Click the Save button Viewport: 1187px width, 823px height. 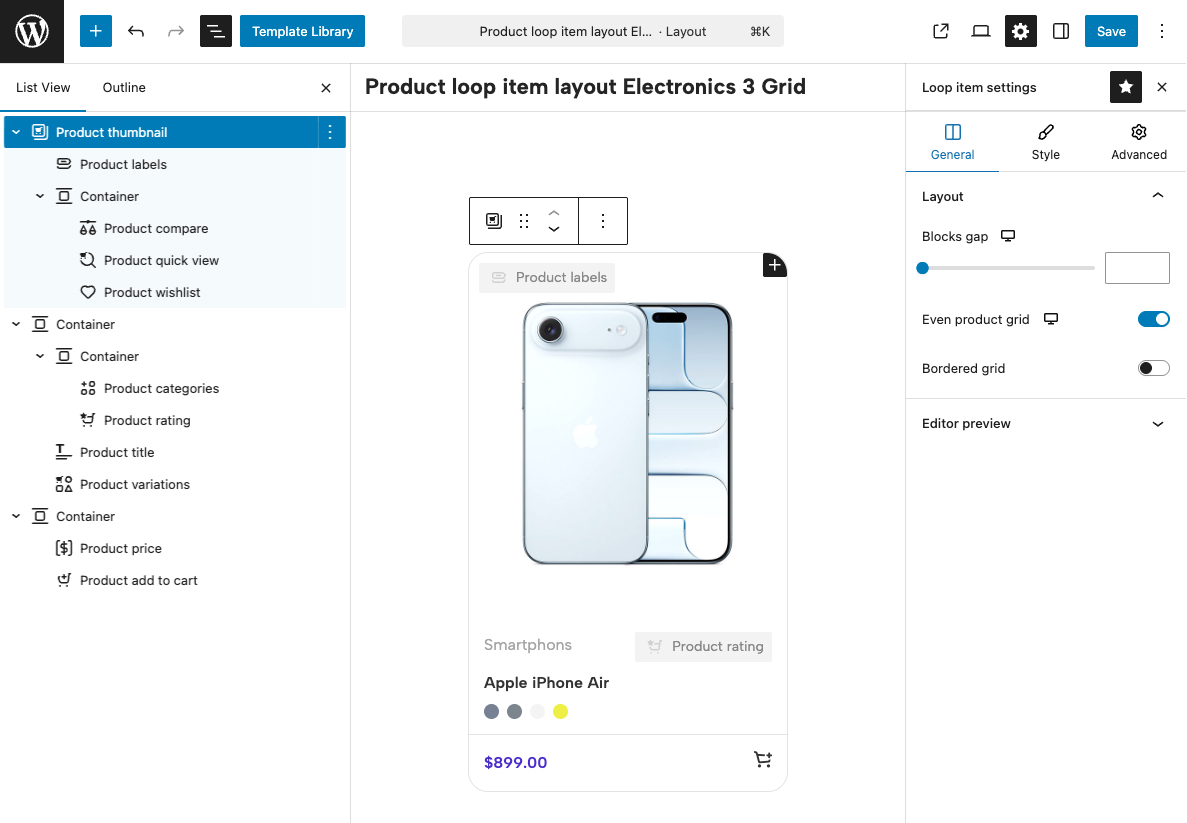click(x=1111, y=31)
